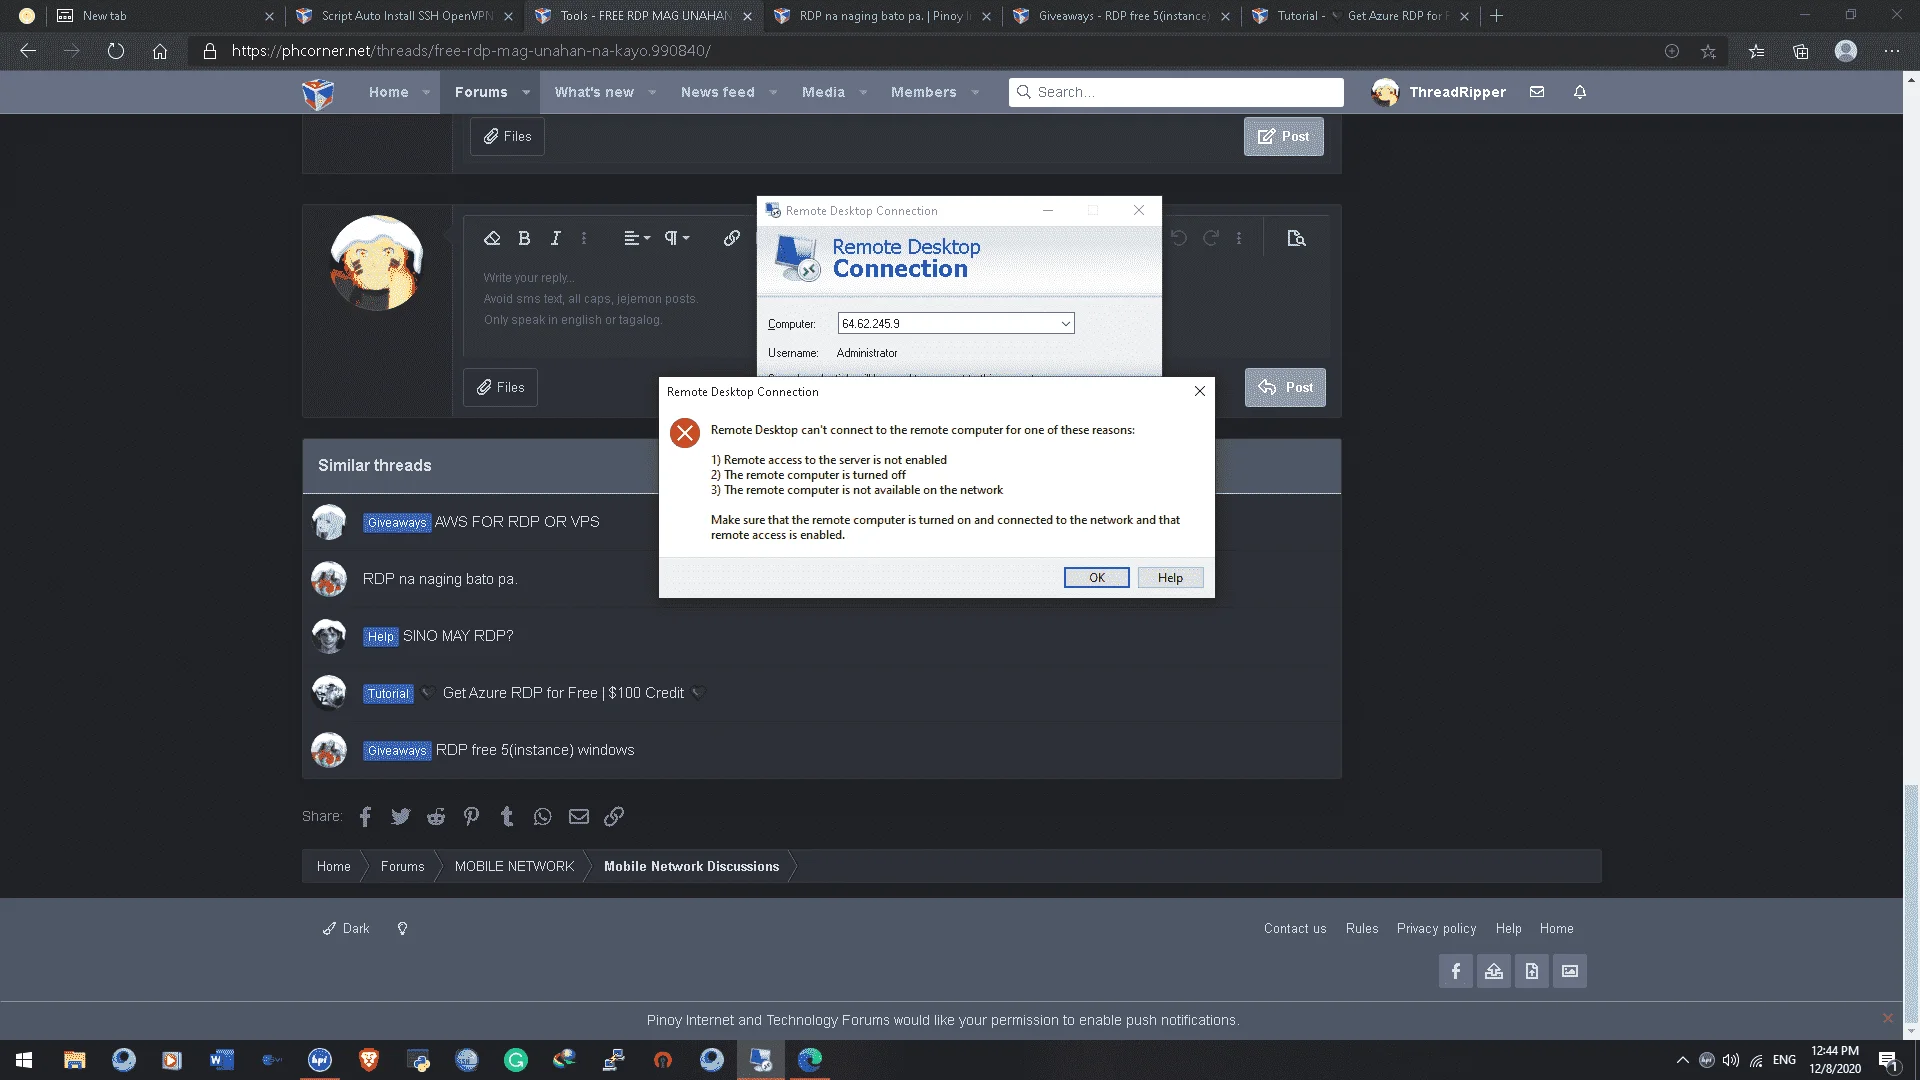Click the forum search field
The height and width of the screenshot is (1080, 1920).
coord(1176,92)
